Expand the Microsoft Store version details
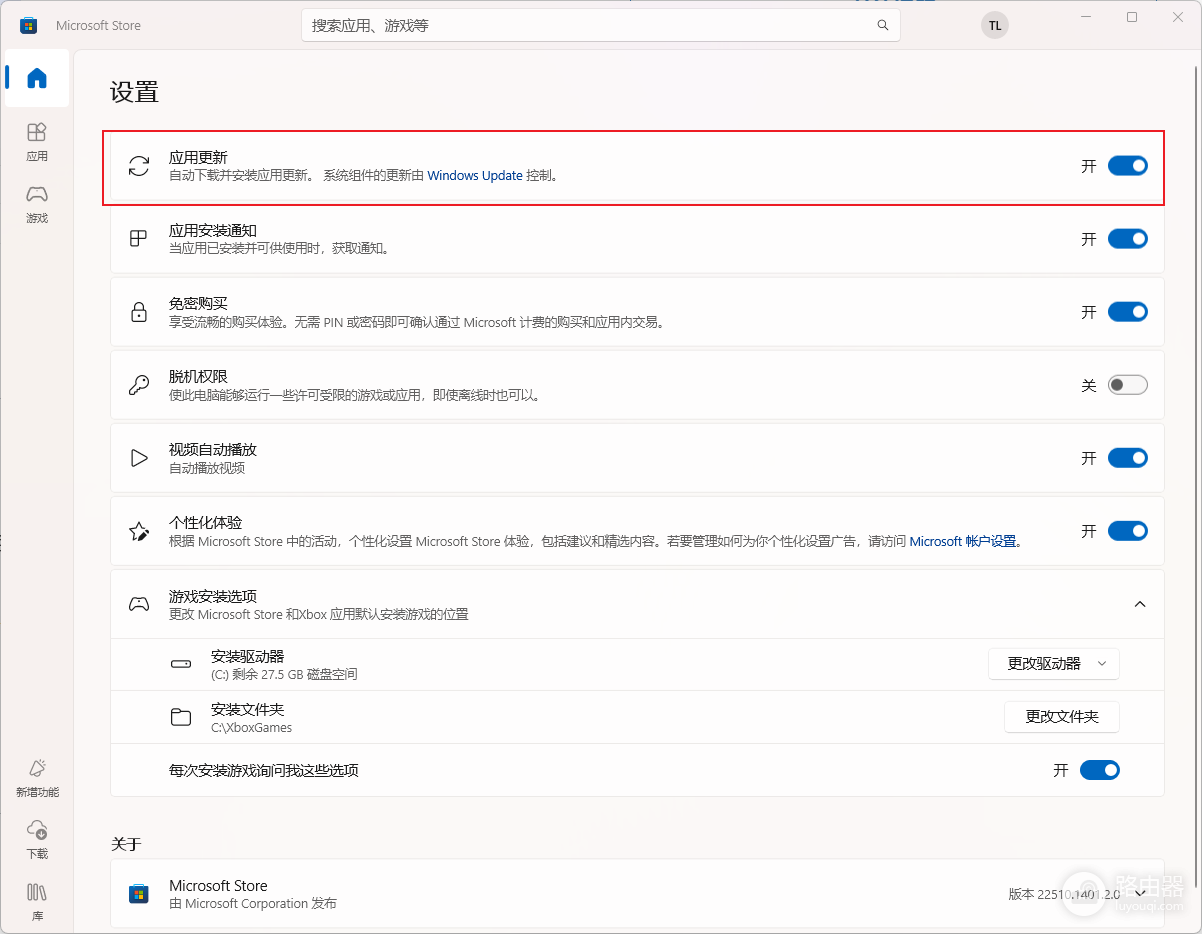The image size is (1202, 934). click(x=1141, y=894)
